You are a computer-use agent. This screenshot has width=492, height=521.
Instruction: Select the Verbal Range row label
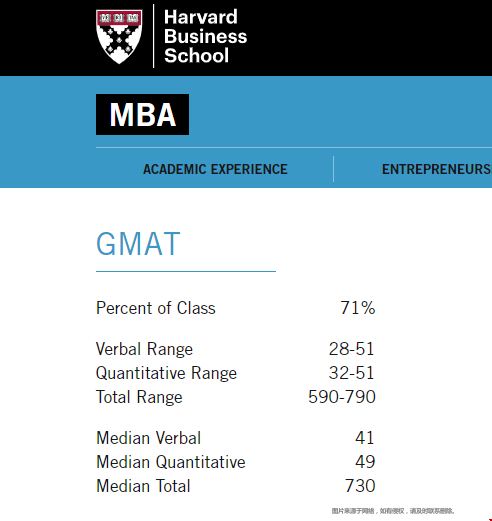coord(144,349)
